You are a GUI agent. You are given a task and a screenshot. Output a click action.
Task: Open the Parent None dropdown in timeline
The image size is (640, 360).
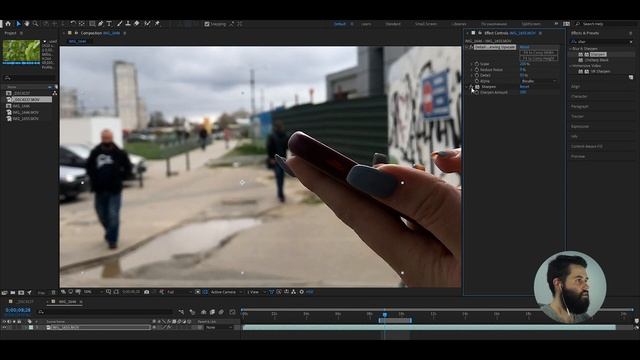click(218, 327)
